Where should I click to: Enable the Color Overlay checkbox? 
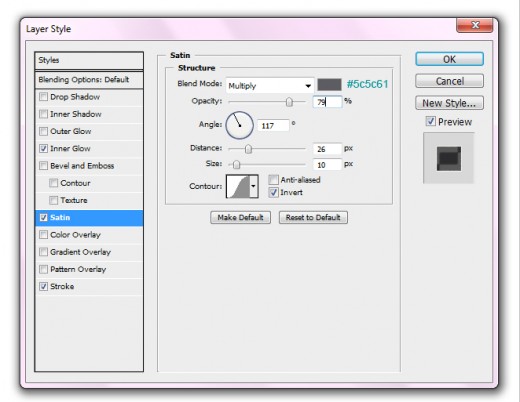(x=43, y=235)
